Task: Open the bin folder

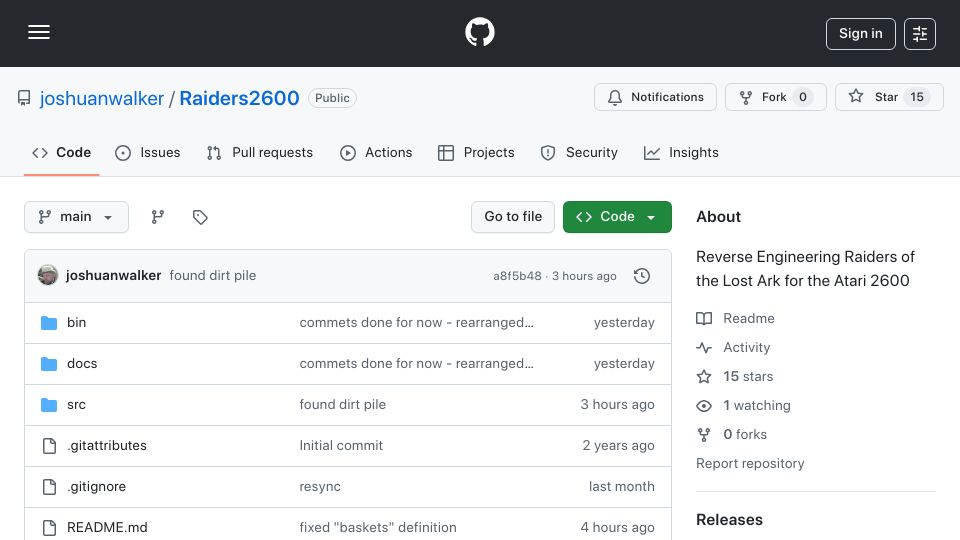Action: tap(77, 323)
